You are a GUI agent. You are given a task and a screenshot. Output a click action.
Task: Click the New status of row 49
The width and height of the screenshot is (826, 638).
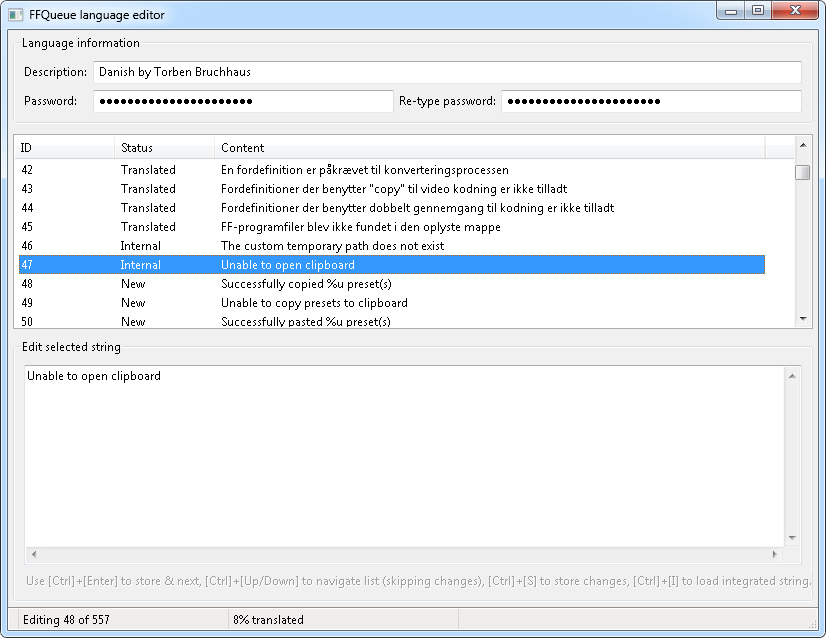[x=133, y=302]
